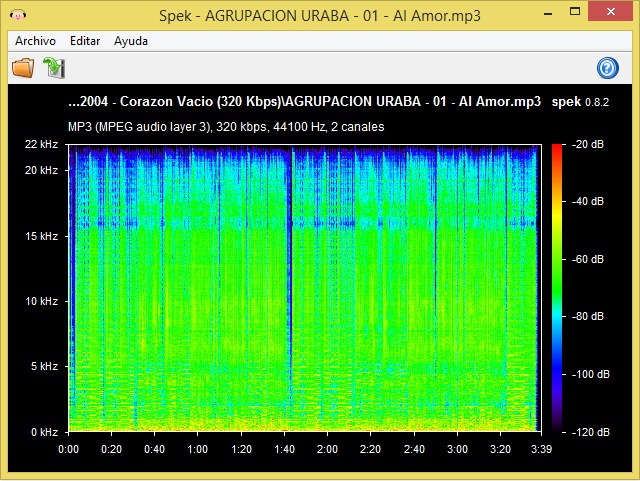The width and height of the screenshot is (640, 481).
Task: Click the 0:40 time label
Action: pyautogui.click(x=154, y=450)
